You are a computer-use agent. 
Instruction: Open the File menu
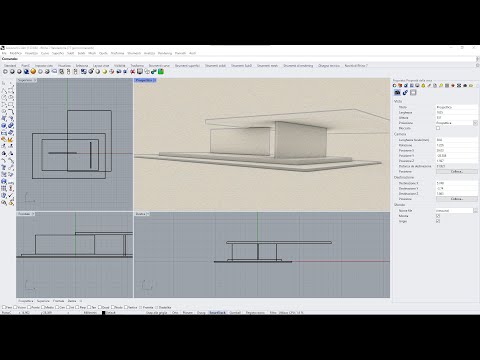4,53
